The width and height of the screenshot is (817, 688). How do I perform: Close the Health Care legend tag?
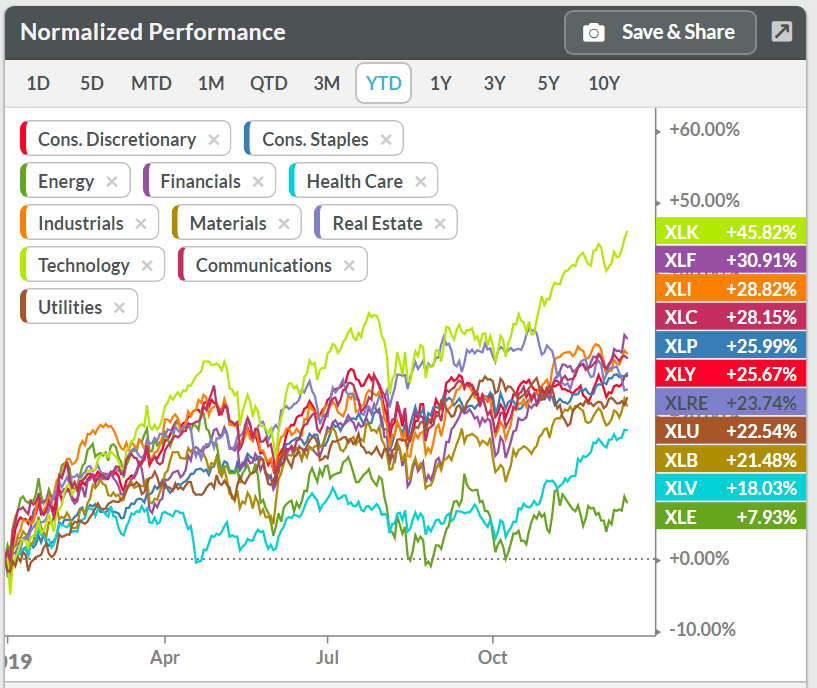(421, 181)
